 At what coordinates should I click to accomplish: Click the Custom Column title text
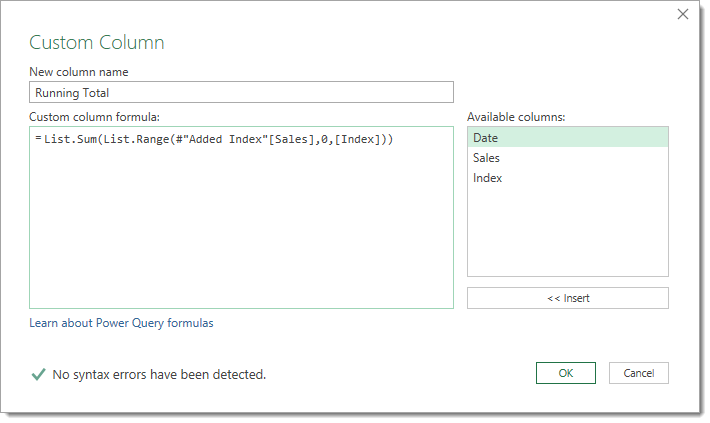coord(97,43)
